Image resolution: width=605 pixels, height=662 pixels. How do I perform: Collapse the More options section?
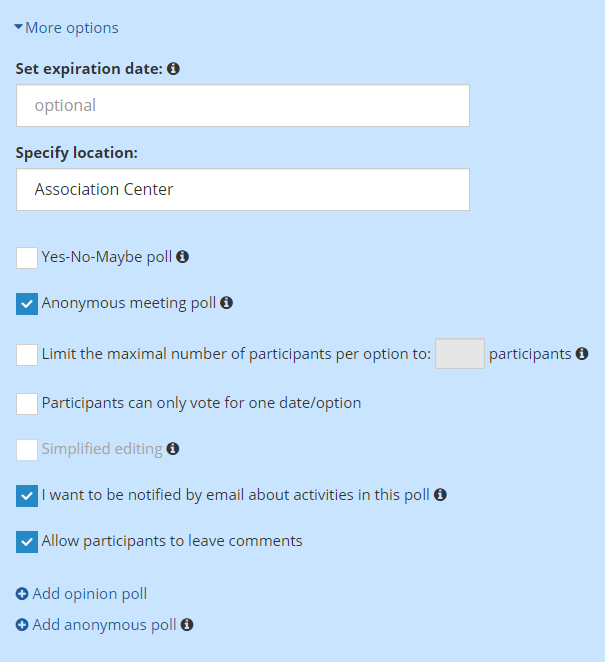pos(66,28)
